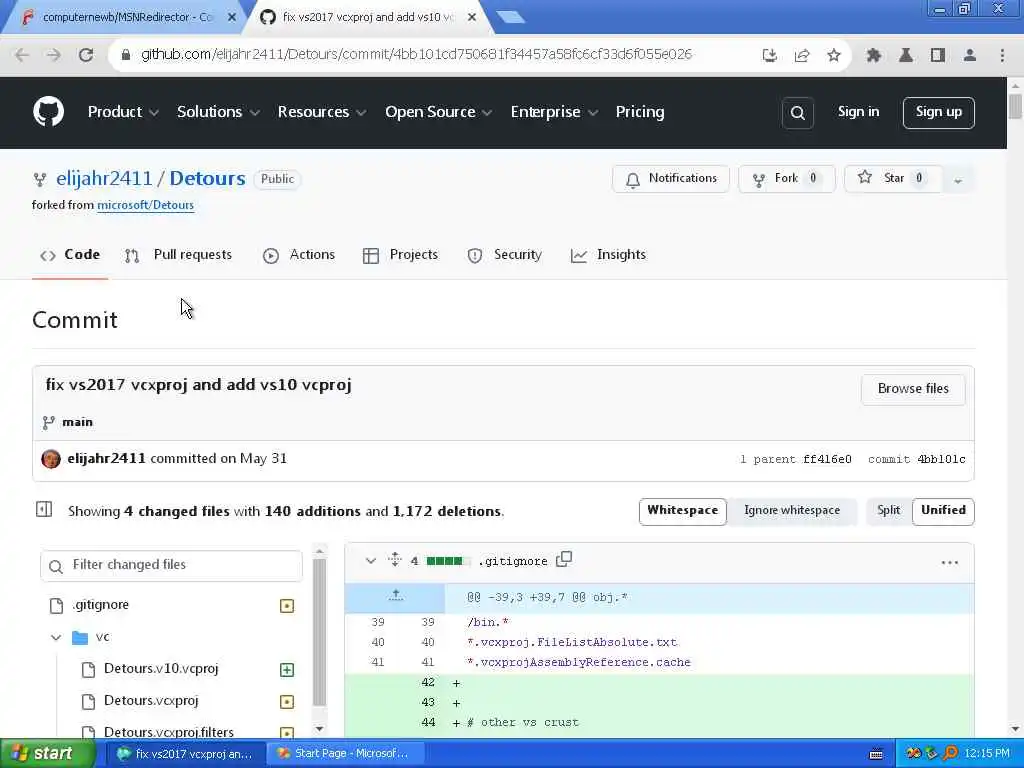Viewport: 1024px width, 768px height.
Task: Click the Filter changed files field
Action: [x=171, y=566]
